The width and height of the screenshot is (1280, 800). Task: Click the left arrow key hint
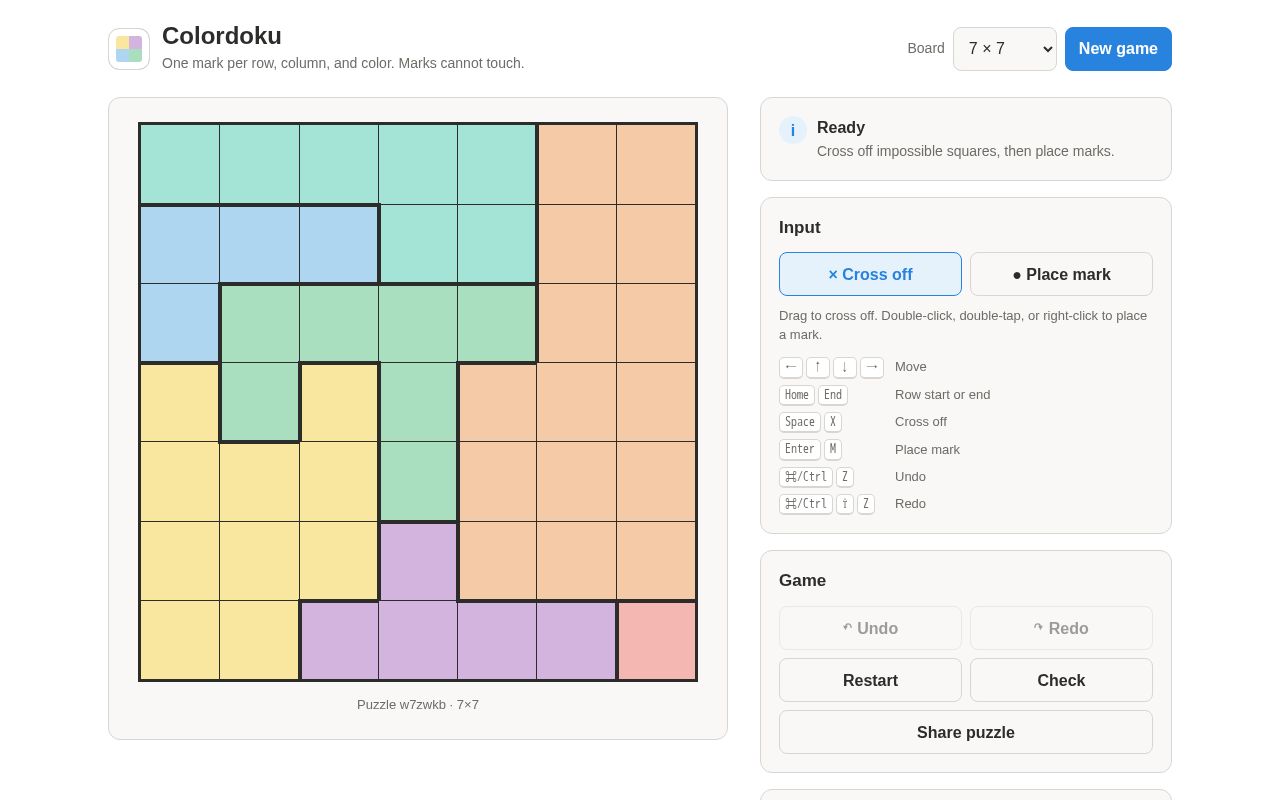[x=791, y=367]
